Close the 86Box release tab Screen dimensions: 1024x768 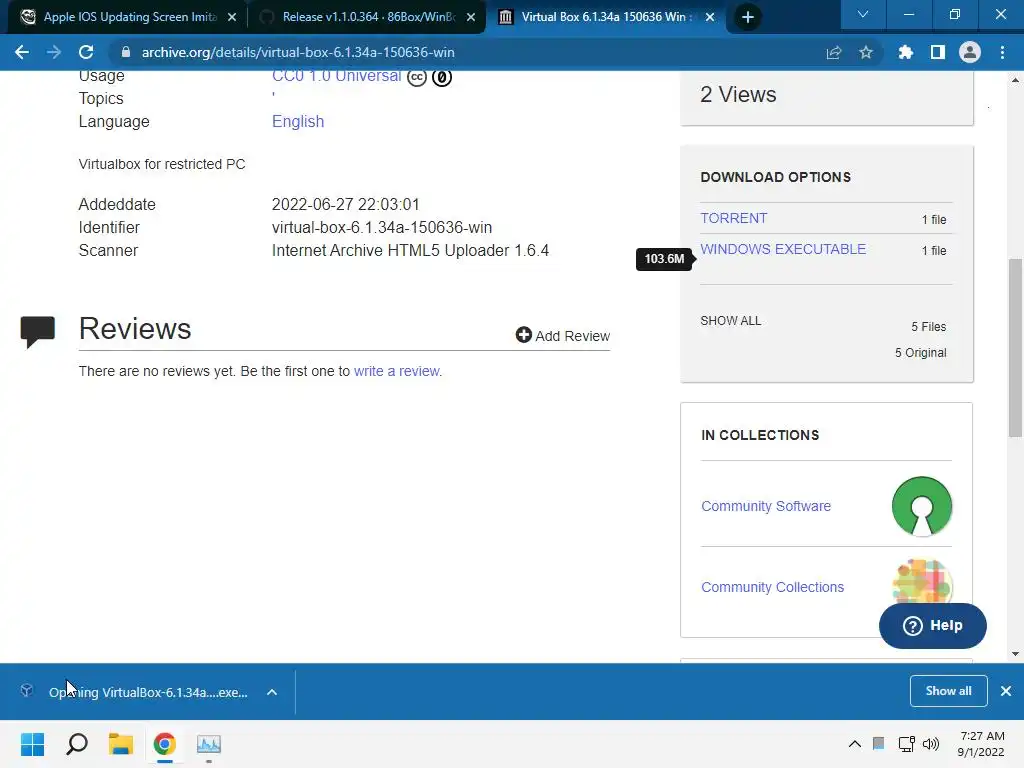tap(471, 17)
